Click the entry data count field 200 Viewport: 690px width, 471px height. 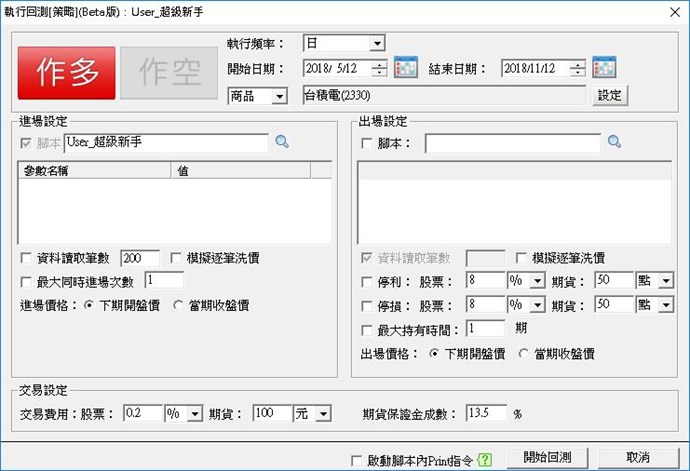tap(140, 258)
